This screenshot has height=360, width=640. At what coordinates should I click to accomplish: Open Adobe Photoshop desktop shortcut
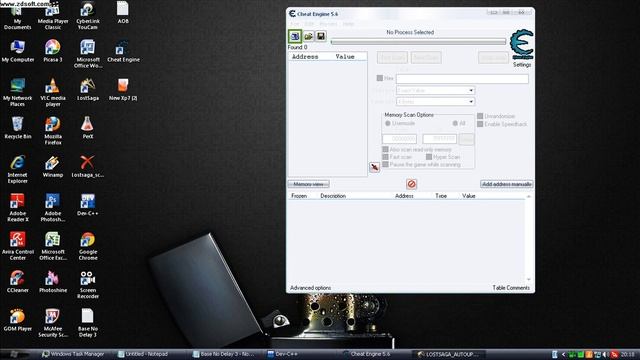pos(53,207)
